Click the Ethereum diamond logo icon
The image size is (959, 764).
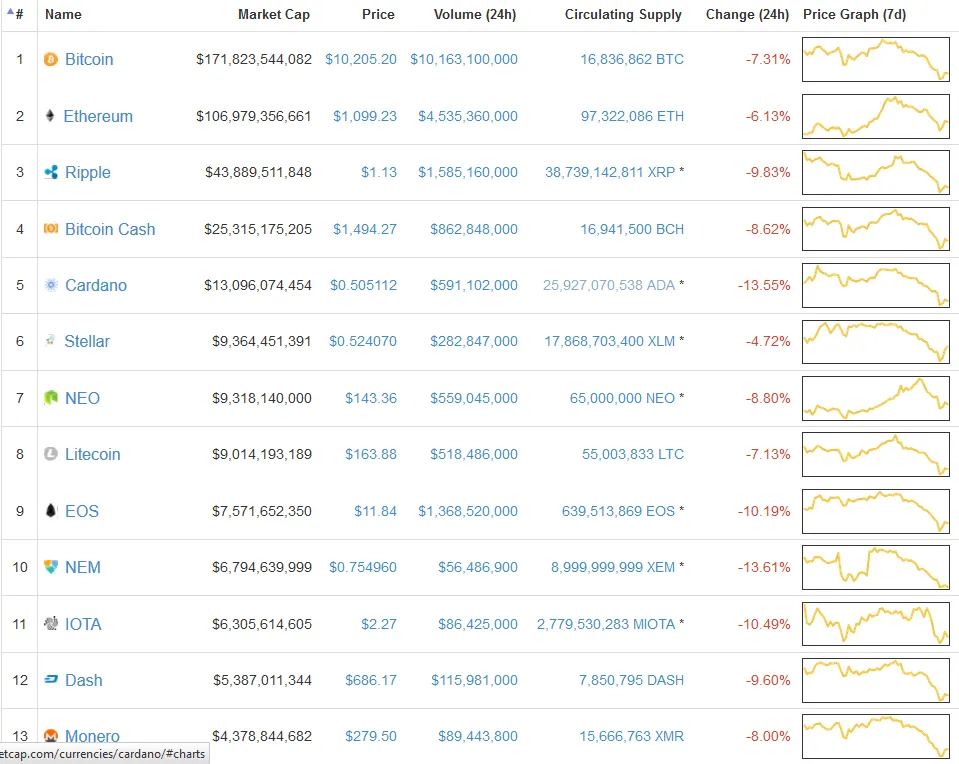pyautogui.click(x=50, y=116)
